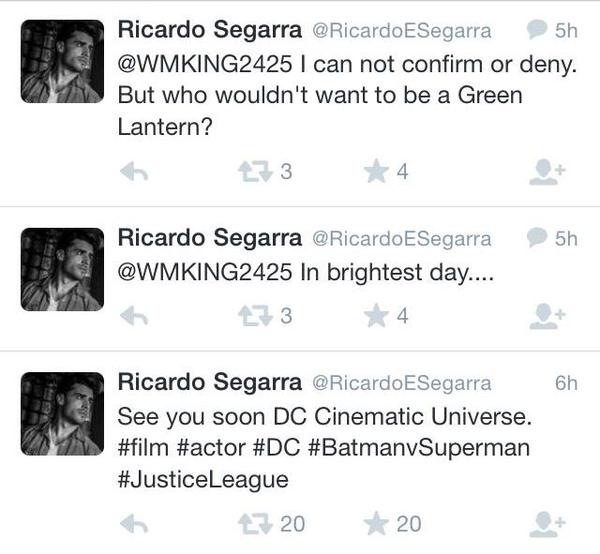Viewport: 600px width, 554px height.
Task: Open @RicardoESegarra handle on the second tweet
Action: coord(401,238)
